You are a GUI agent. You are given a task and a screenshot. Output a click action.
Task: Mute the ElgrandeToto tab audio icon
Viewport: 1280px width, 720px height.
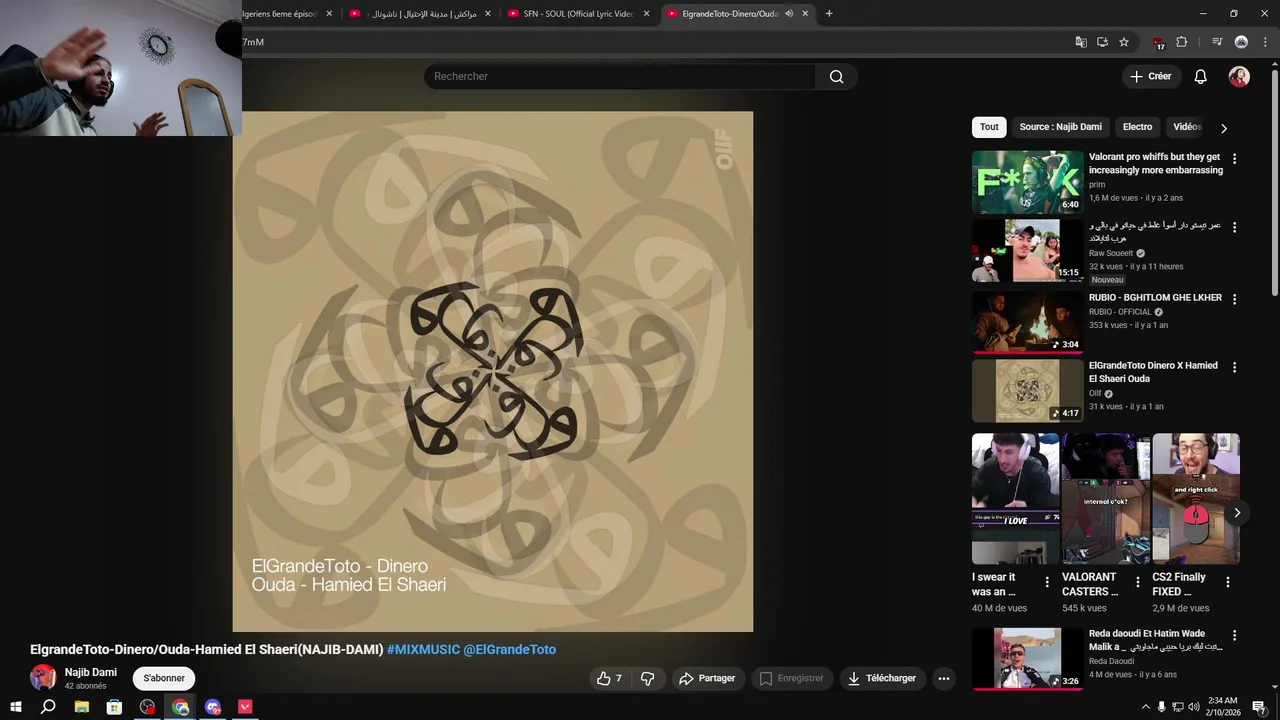[x=789, y=14]
